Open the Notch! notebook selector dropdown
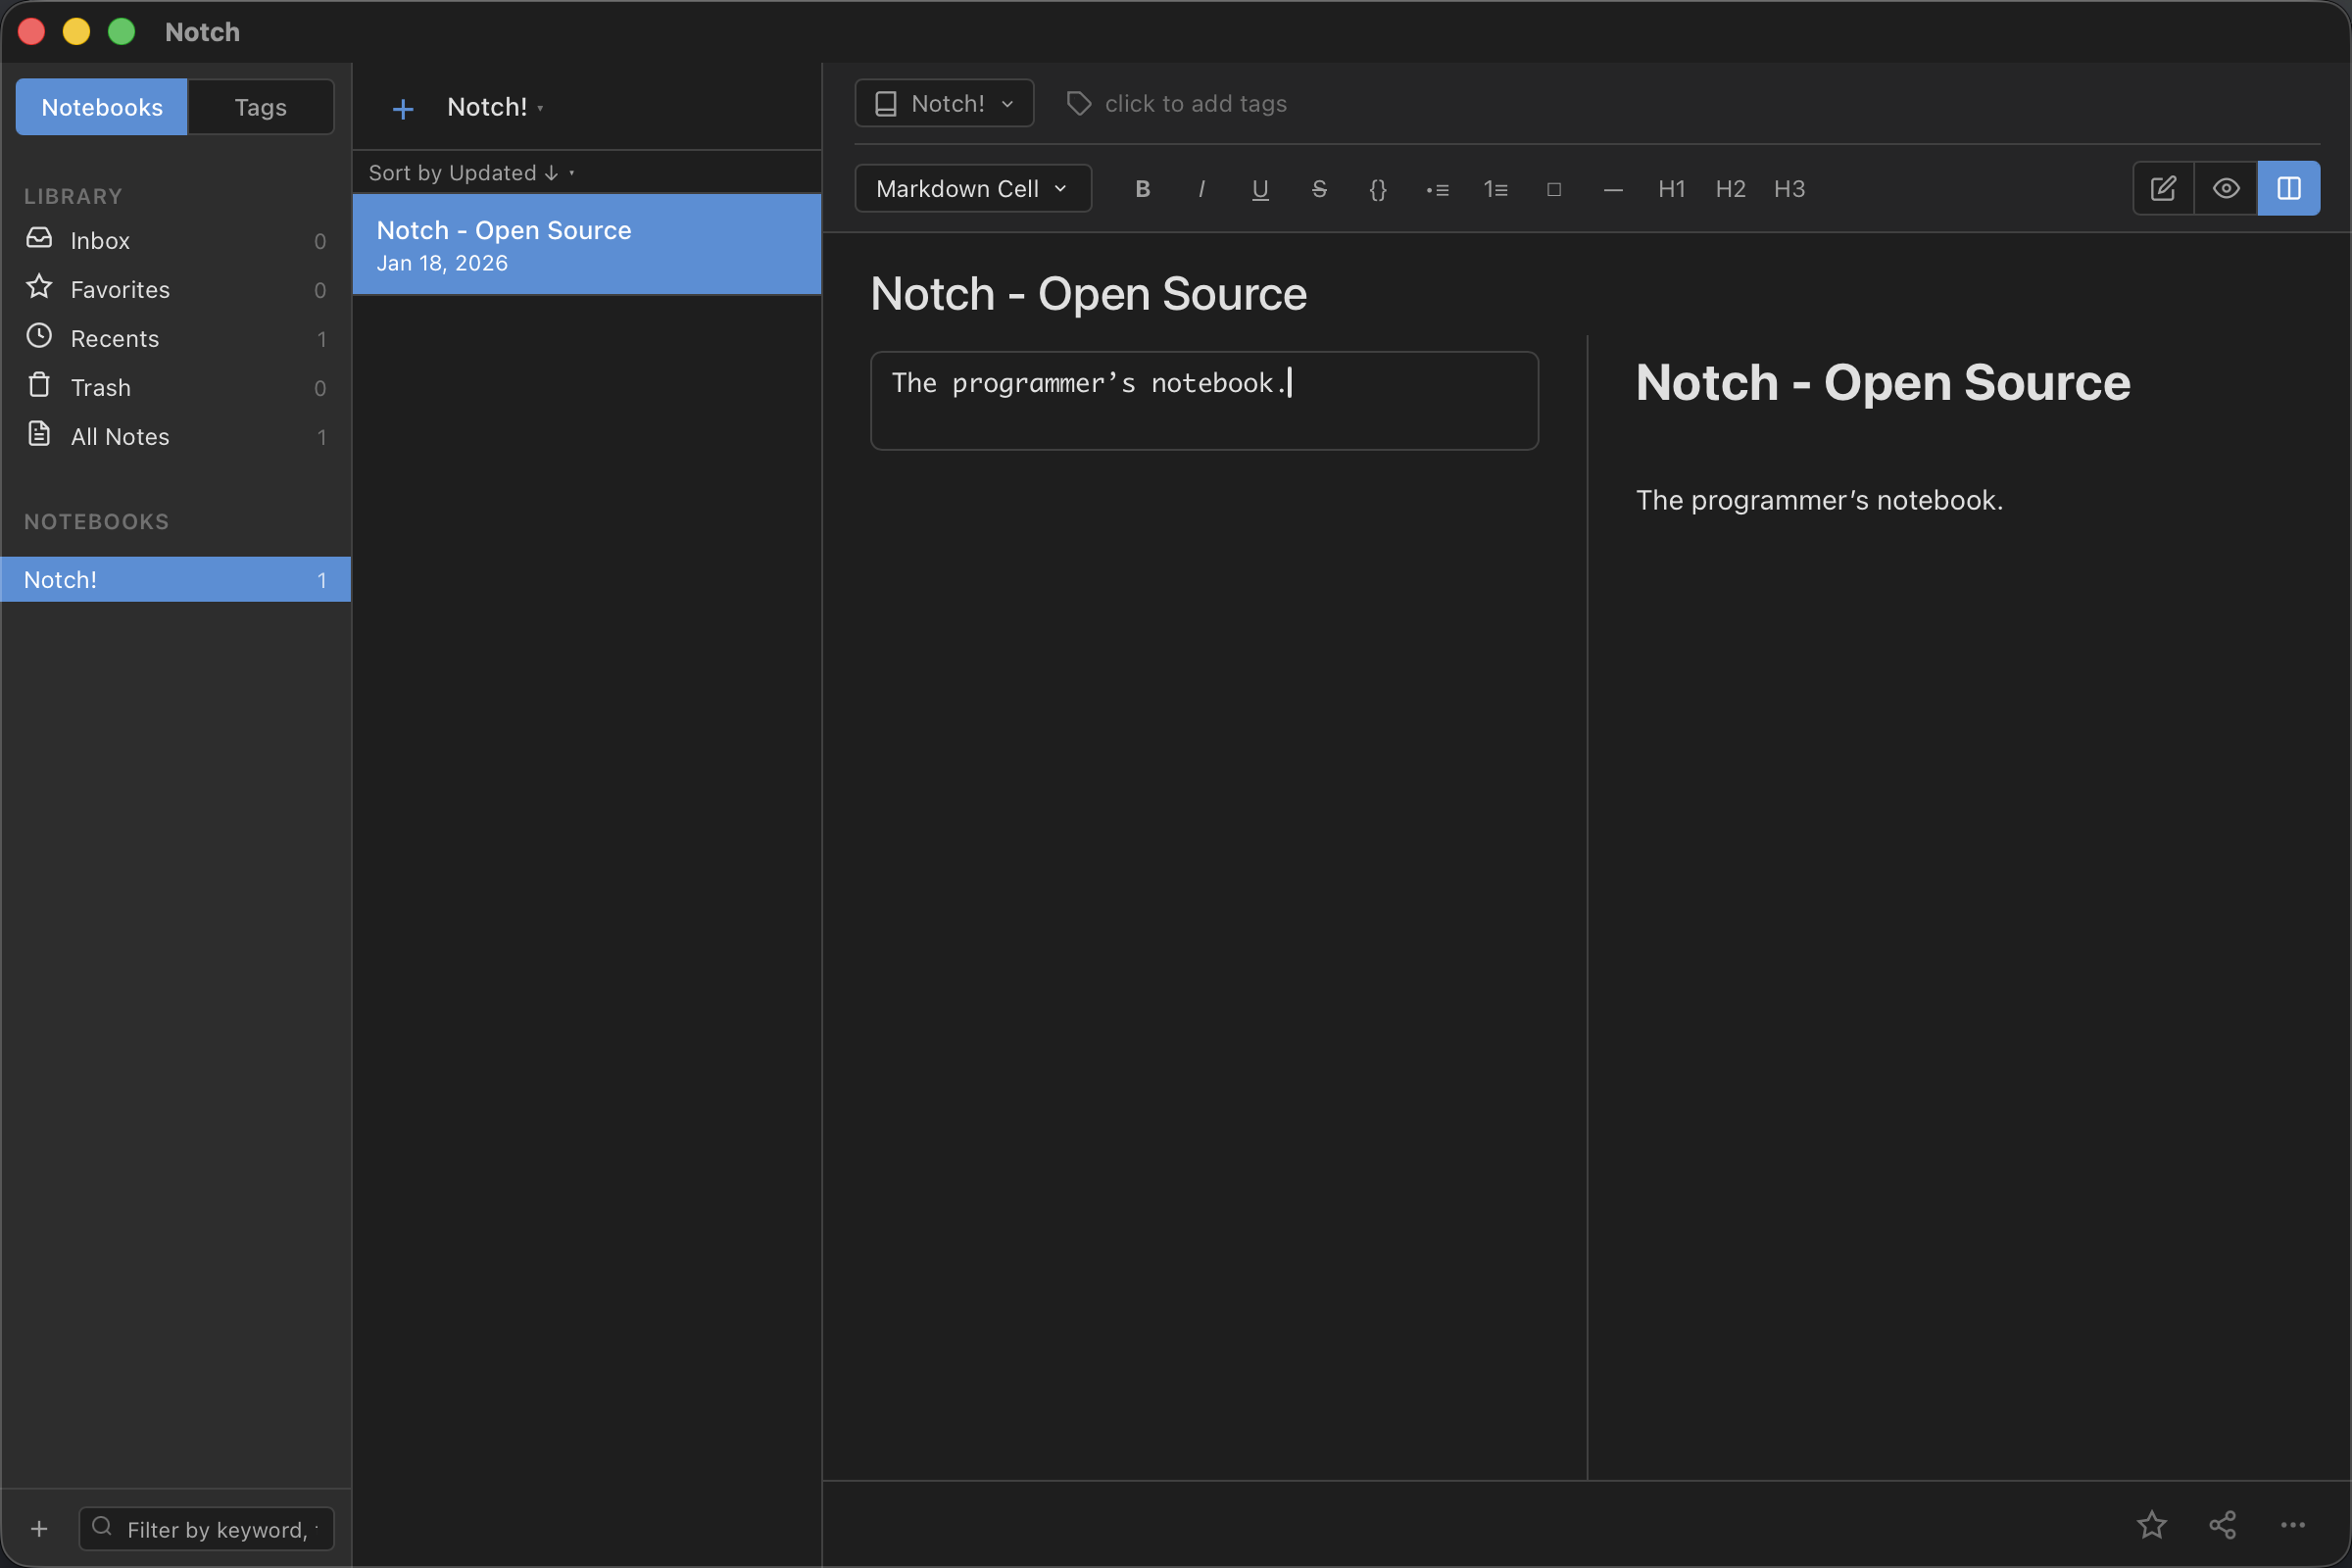2352x1568 pixels. pyautogui.click(x=943, y=103)
